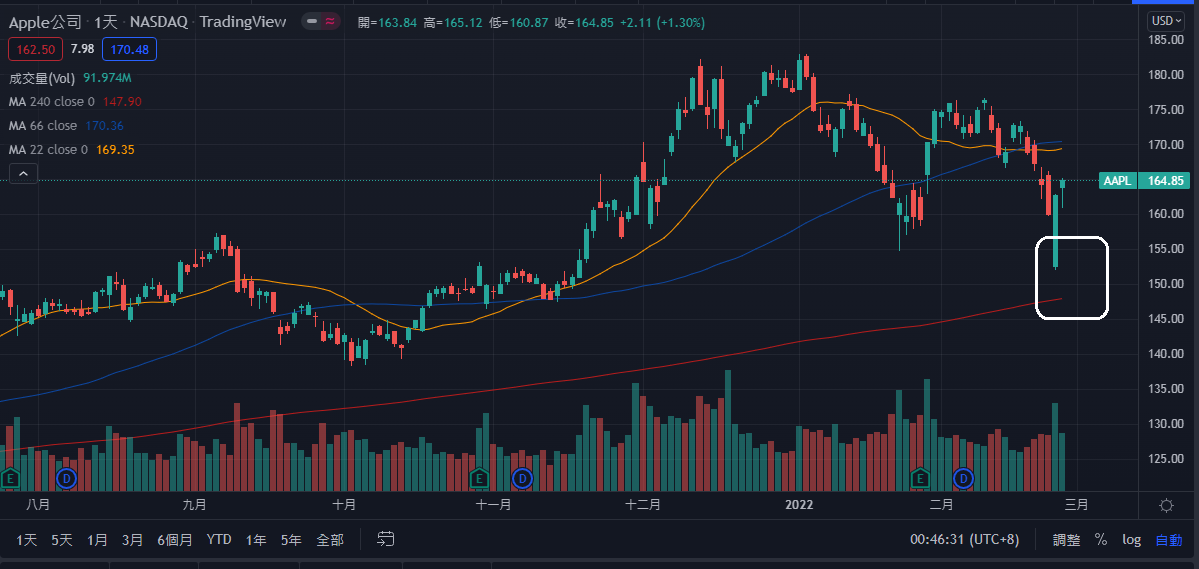This screenshot has height=569, width=1199.
Task: Click the 150.00 price axis label
Action: [x=1166, y=284]
